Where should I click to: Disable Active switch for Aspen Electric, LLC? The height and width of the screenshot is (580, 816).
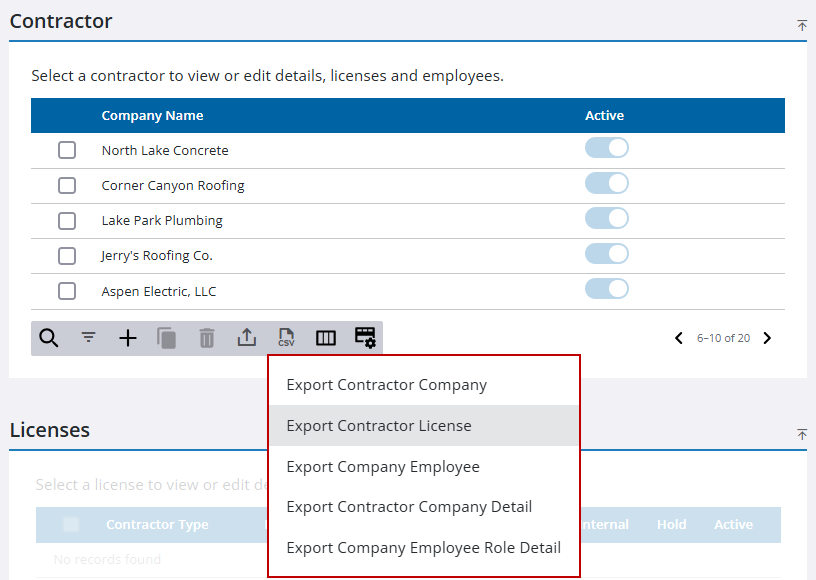point(606,290)
